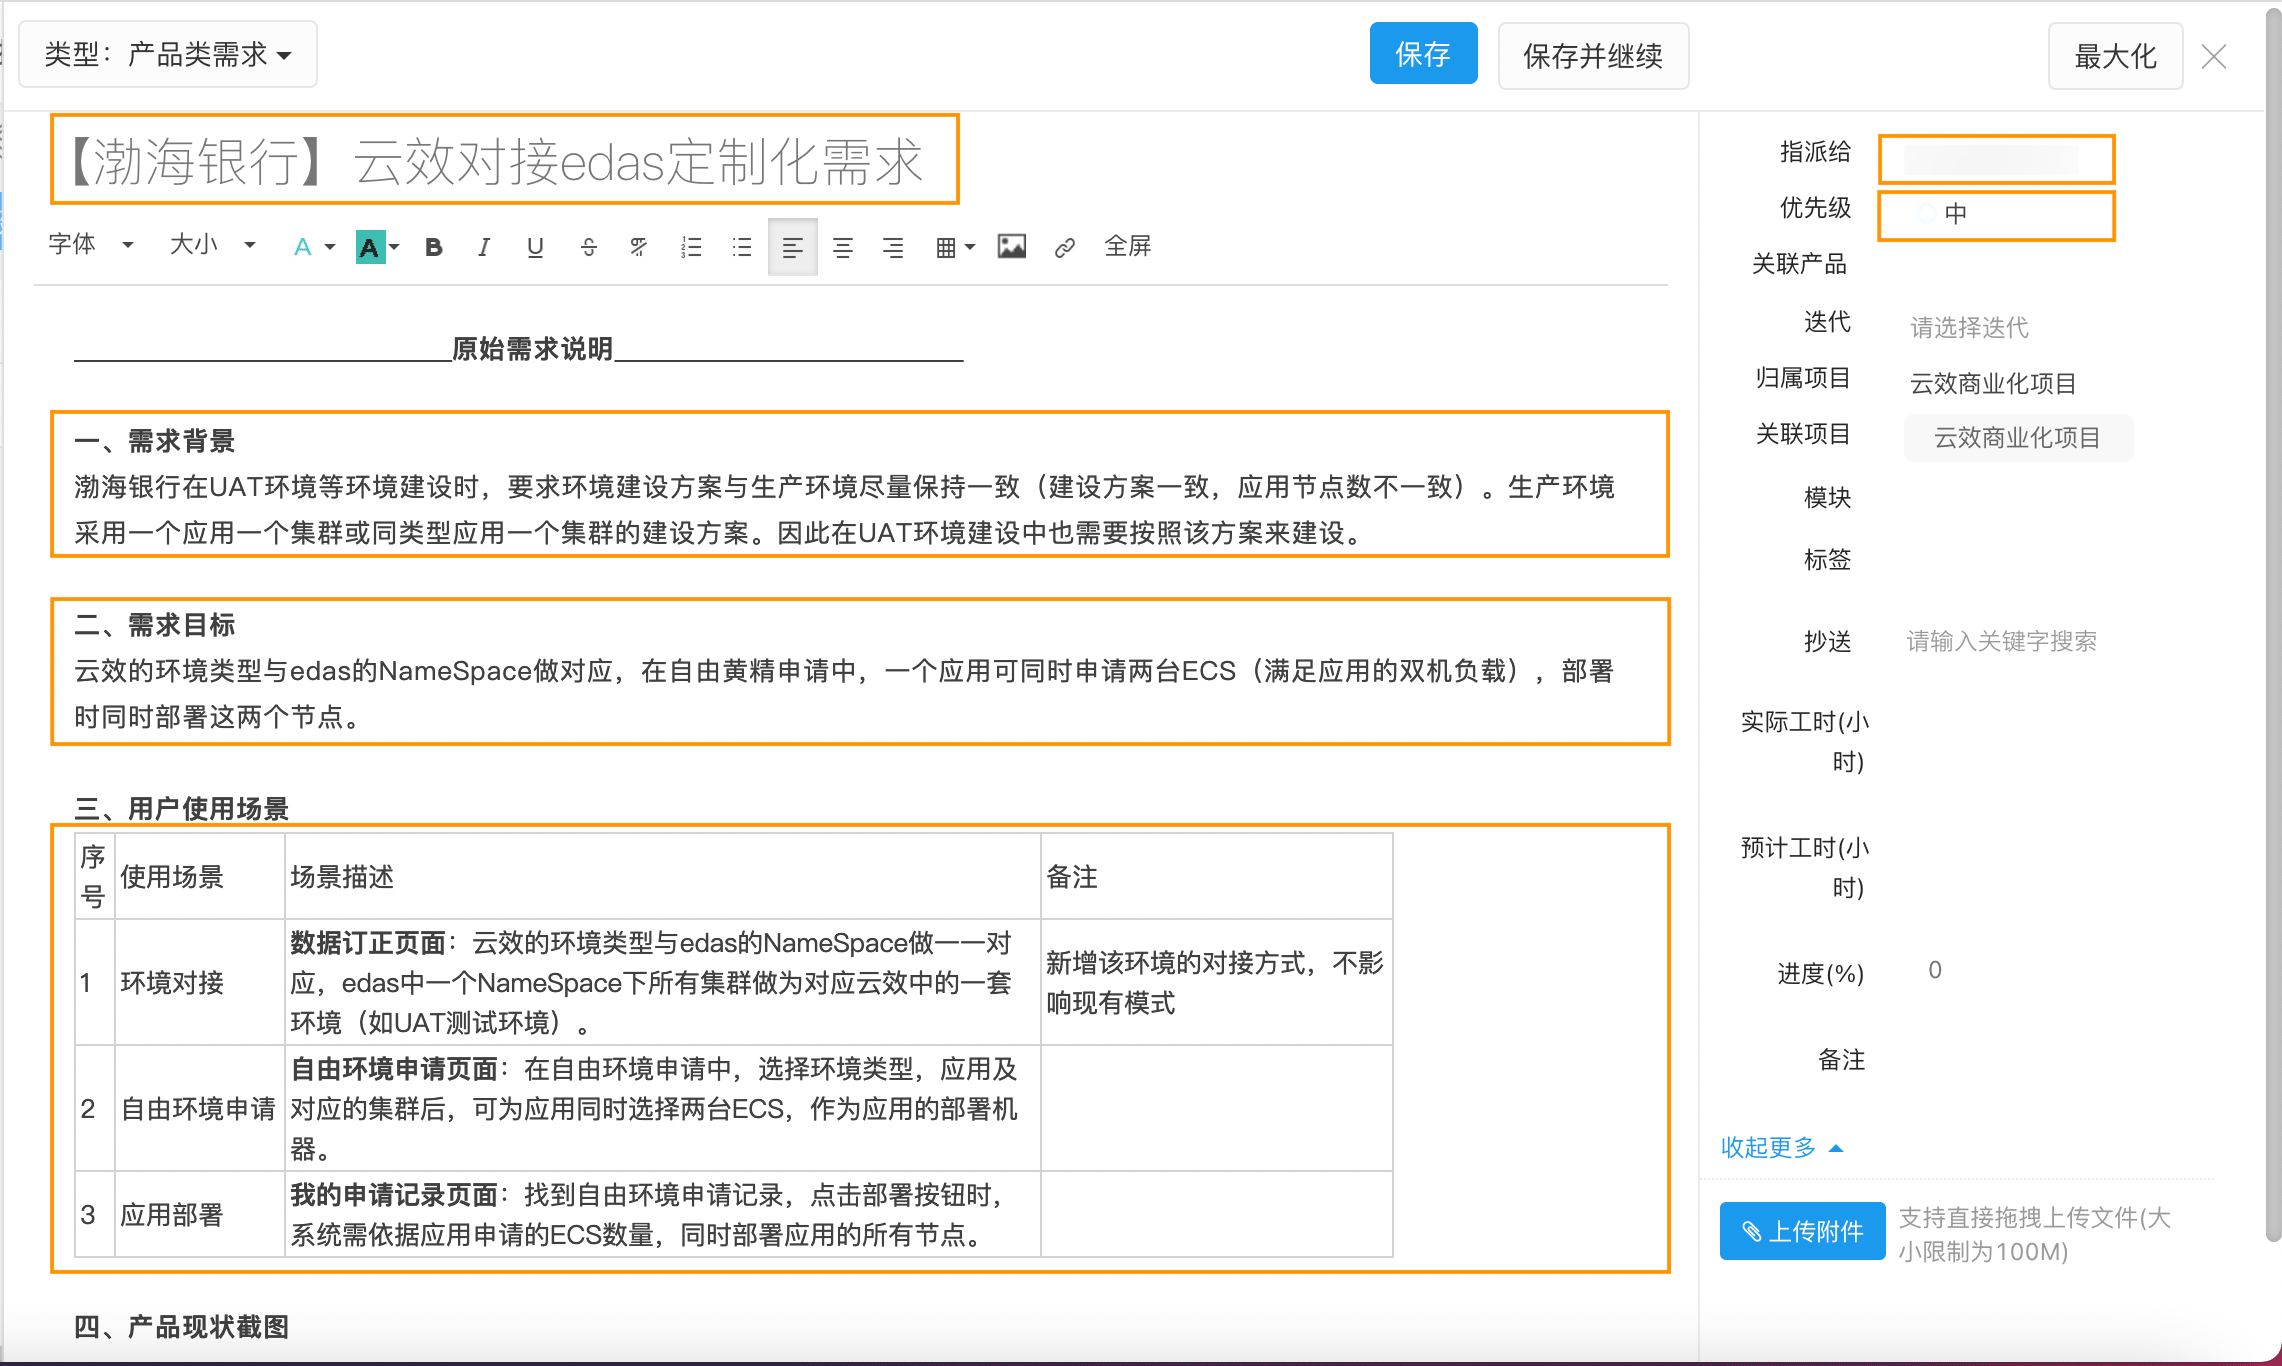2282x1366 pixels.
Task: Click the 保存并继续 button
Action: (x=1593, y=56)
